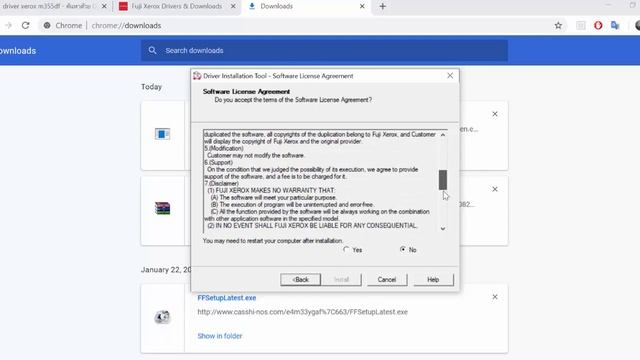Reload the page with the refresh icon
This screenshot has height=360, width=640.
tap(25, 25)
